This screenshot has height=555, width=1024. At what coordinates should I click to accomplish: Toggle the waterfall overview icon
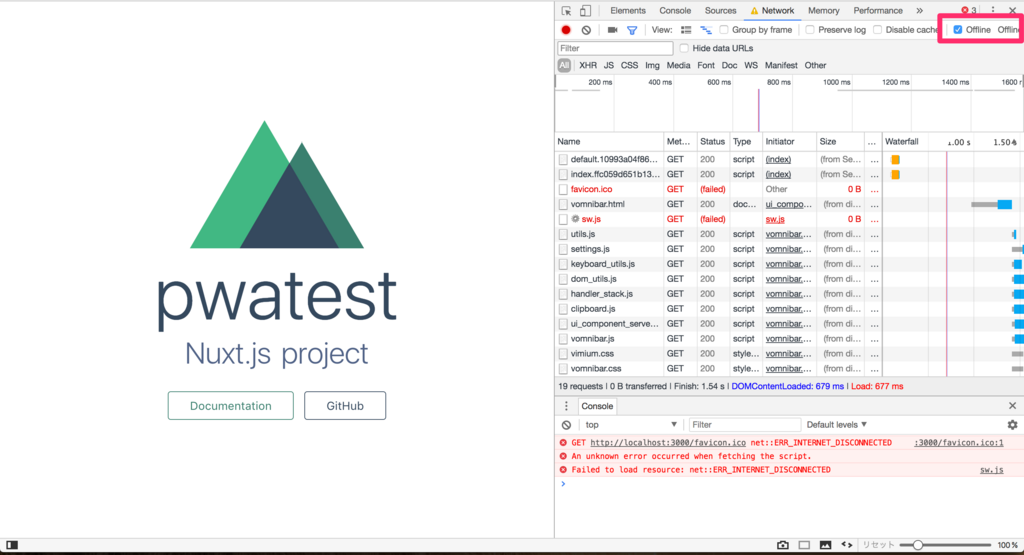click(x=706, y=30)
